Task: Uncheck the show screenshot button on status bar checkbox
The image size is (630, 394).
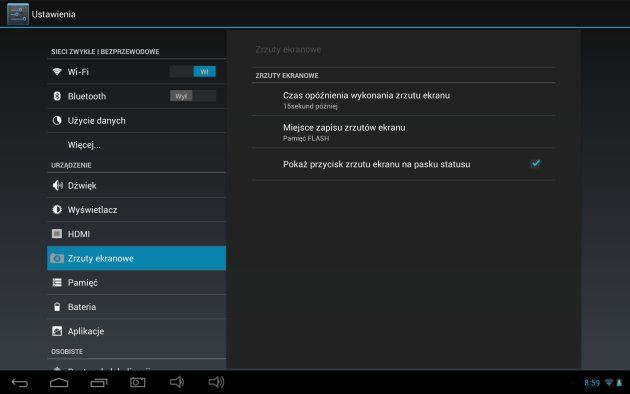Action: click(x=535, y=164)
